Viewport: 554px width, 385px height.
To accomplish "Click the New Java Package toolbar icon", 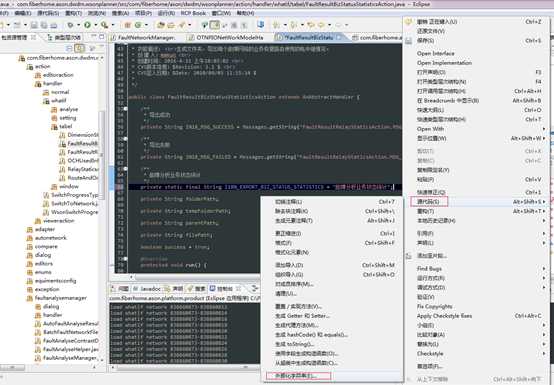I will (x=128, y=25).
